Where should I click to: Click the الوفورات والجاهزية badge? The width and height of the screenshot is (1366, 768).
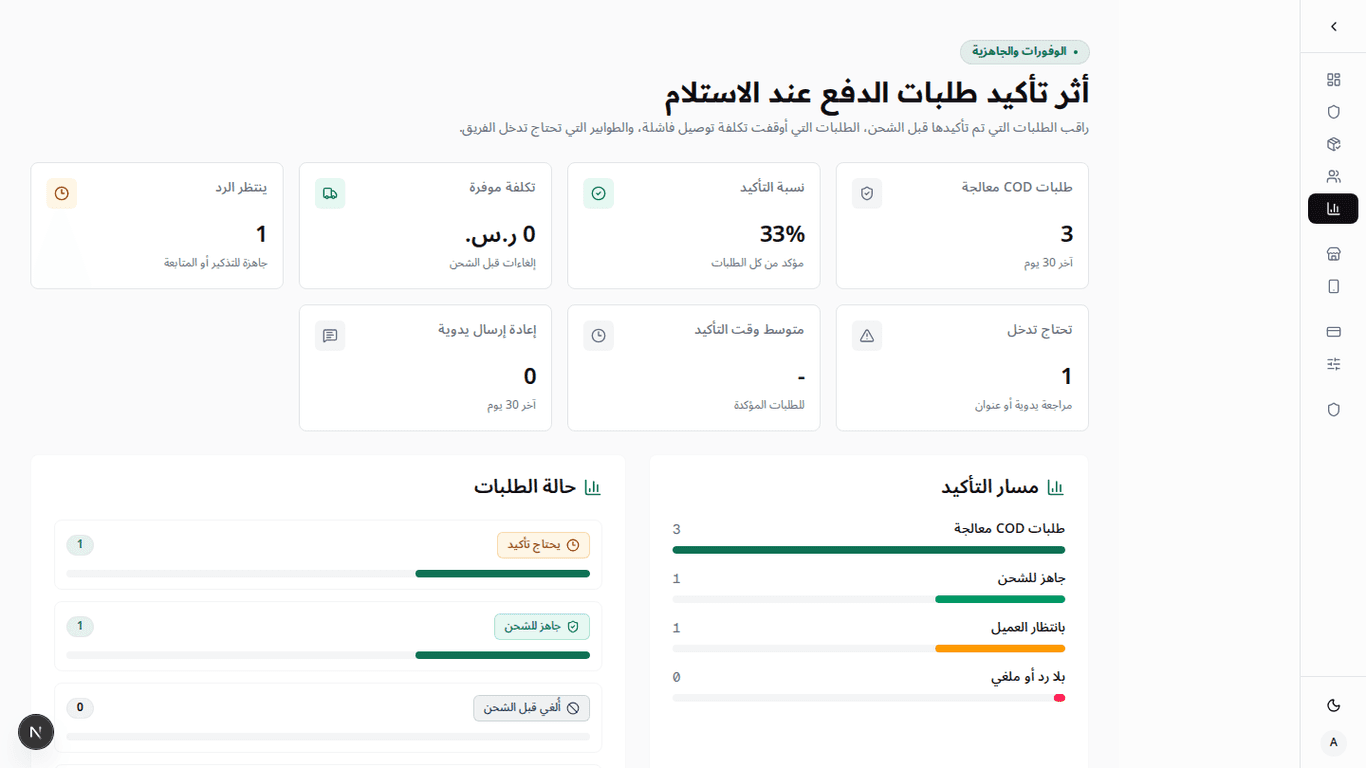(x=1025, y=52)
